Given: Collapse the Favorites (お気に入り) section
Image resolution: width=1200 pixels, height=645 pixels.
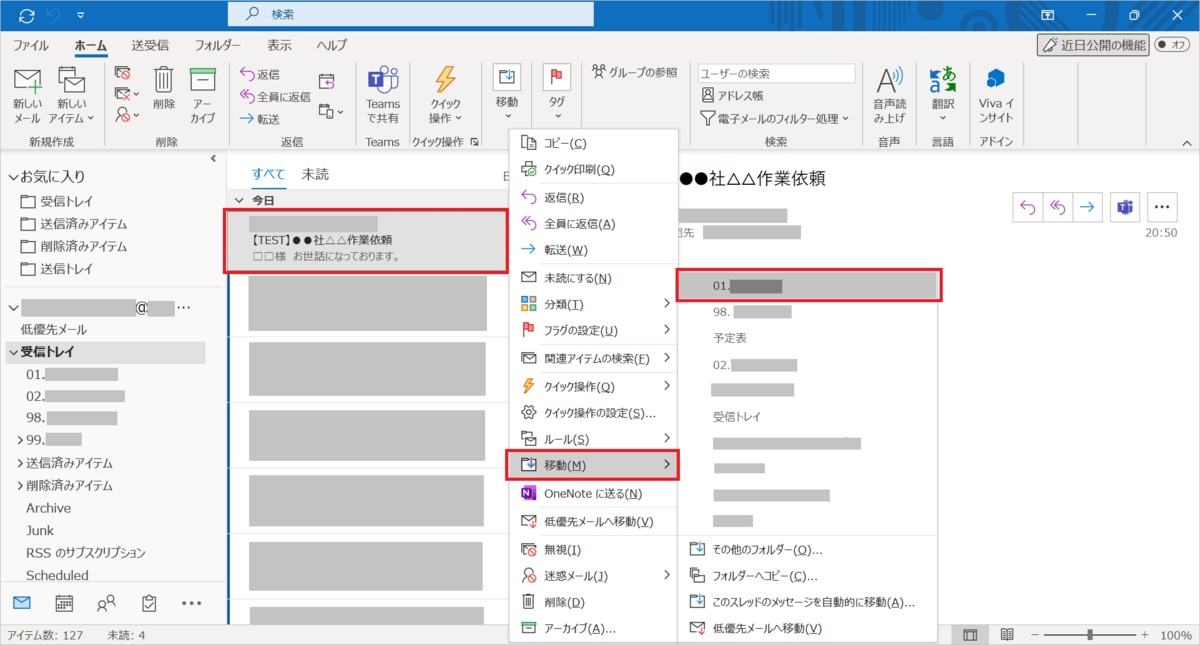Looking at the screenshot, I should (13, 177).
